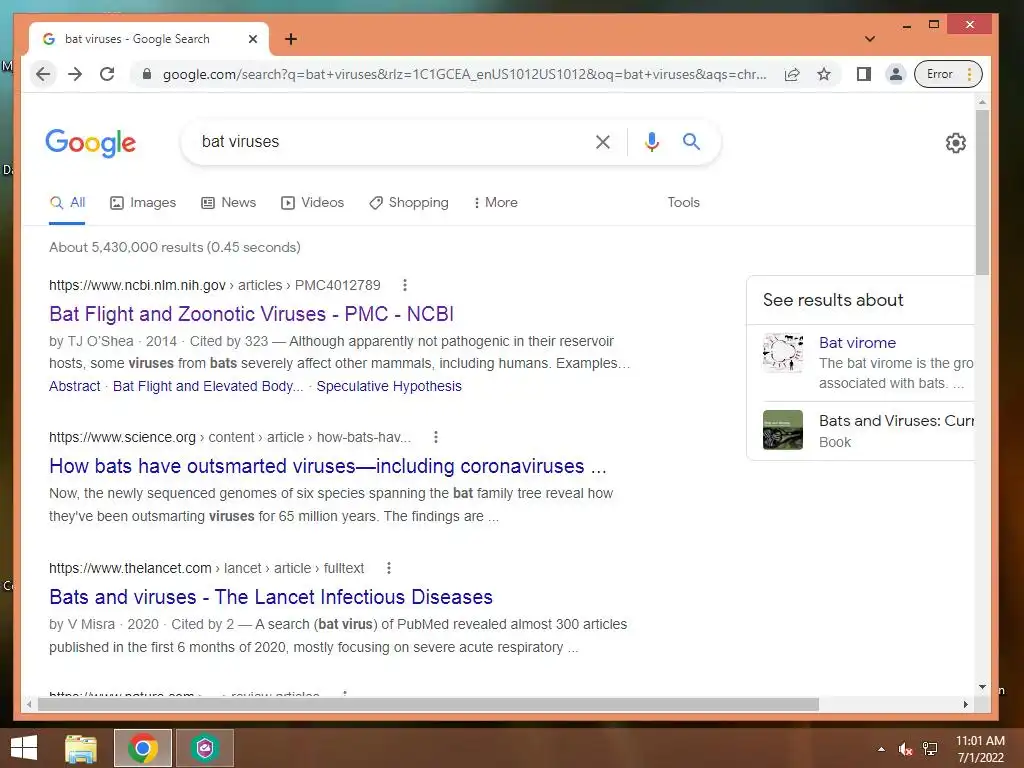Open Bat Flight and Elevated Body sitelink
The width and height of the screenshot is (1024, 768).
[x=208, y=386]
